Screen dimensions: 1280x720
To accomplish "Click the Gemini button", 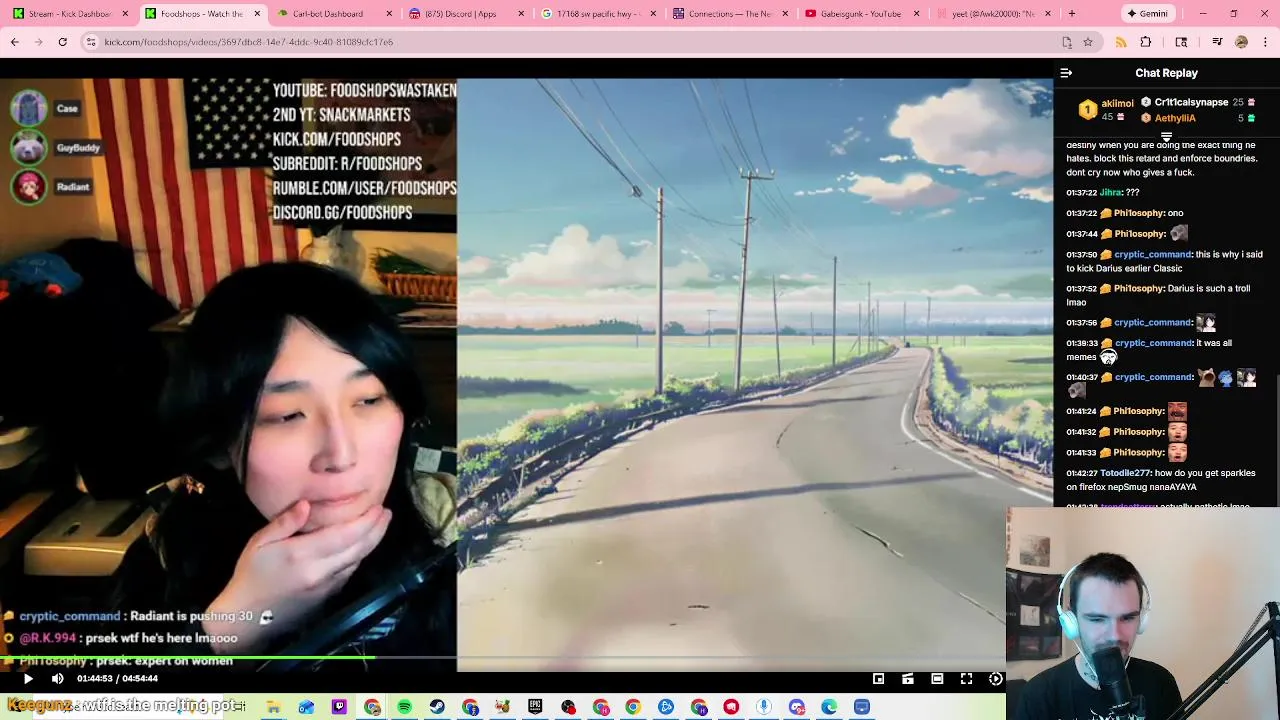I will coord(1146,14).
